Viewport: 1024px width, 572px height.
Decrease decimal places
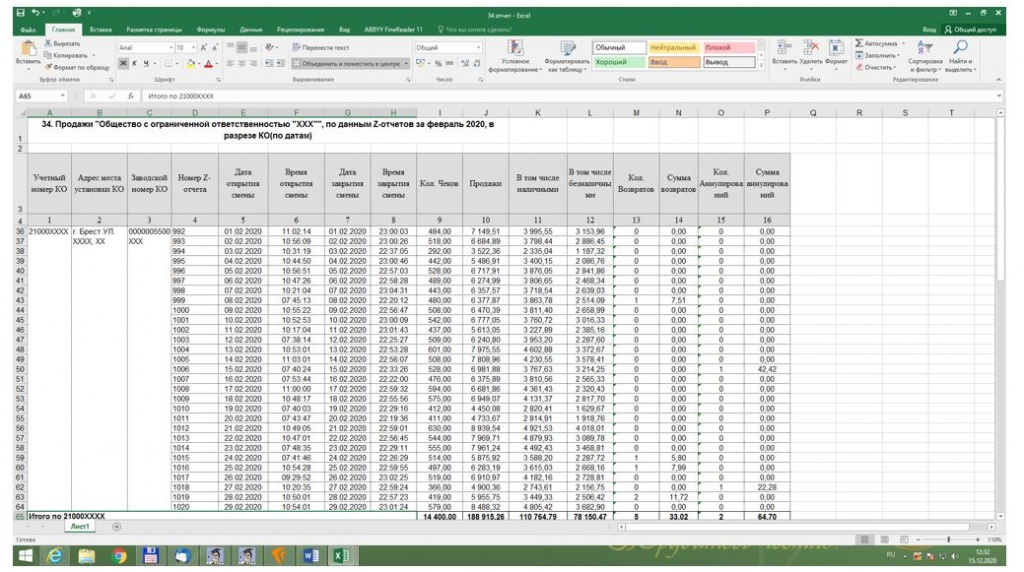477,63
